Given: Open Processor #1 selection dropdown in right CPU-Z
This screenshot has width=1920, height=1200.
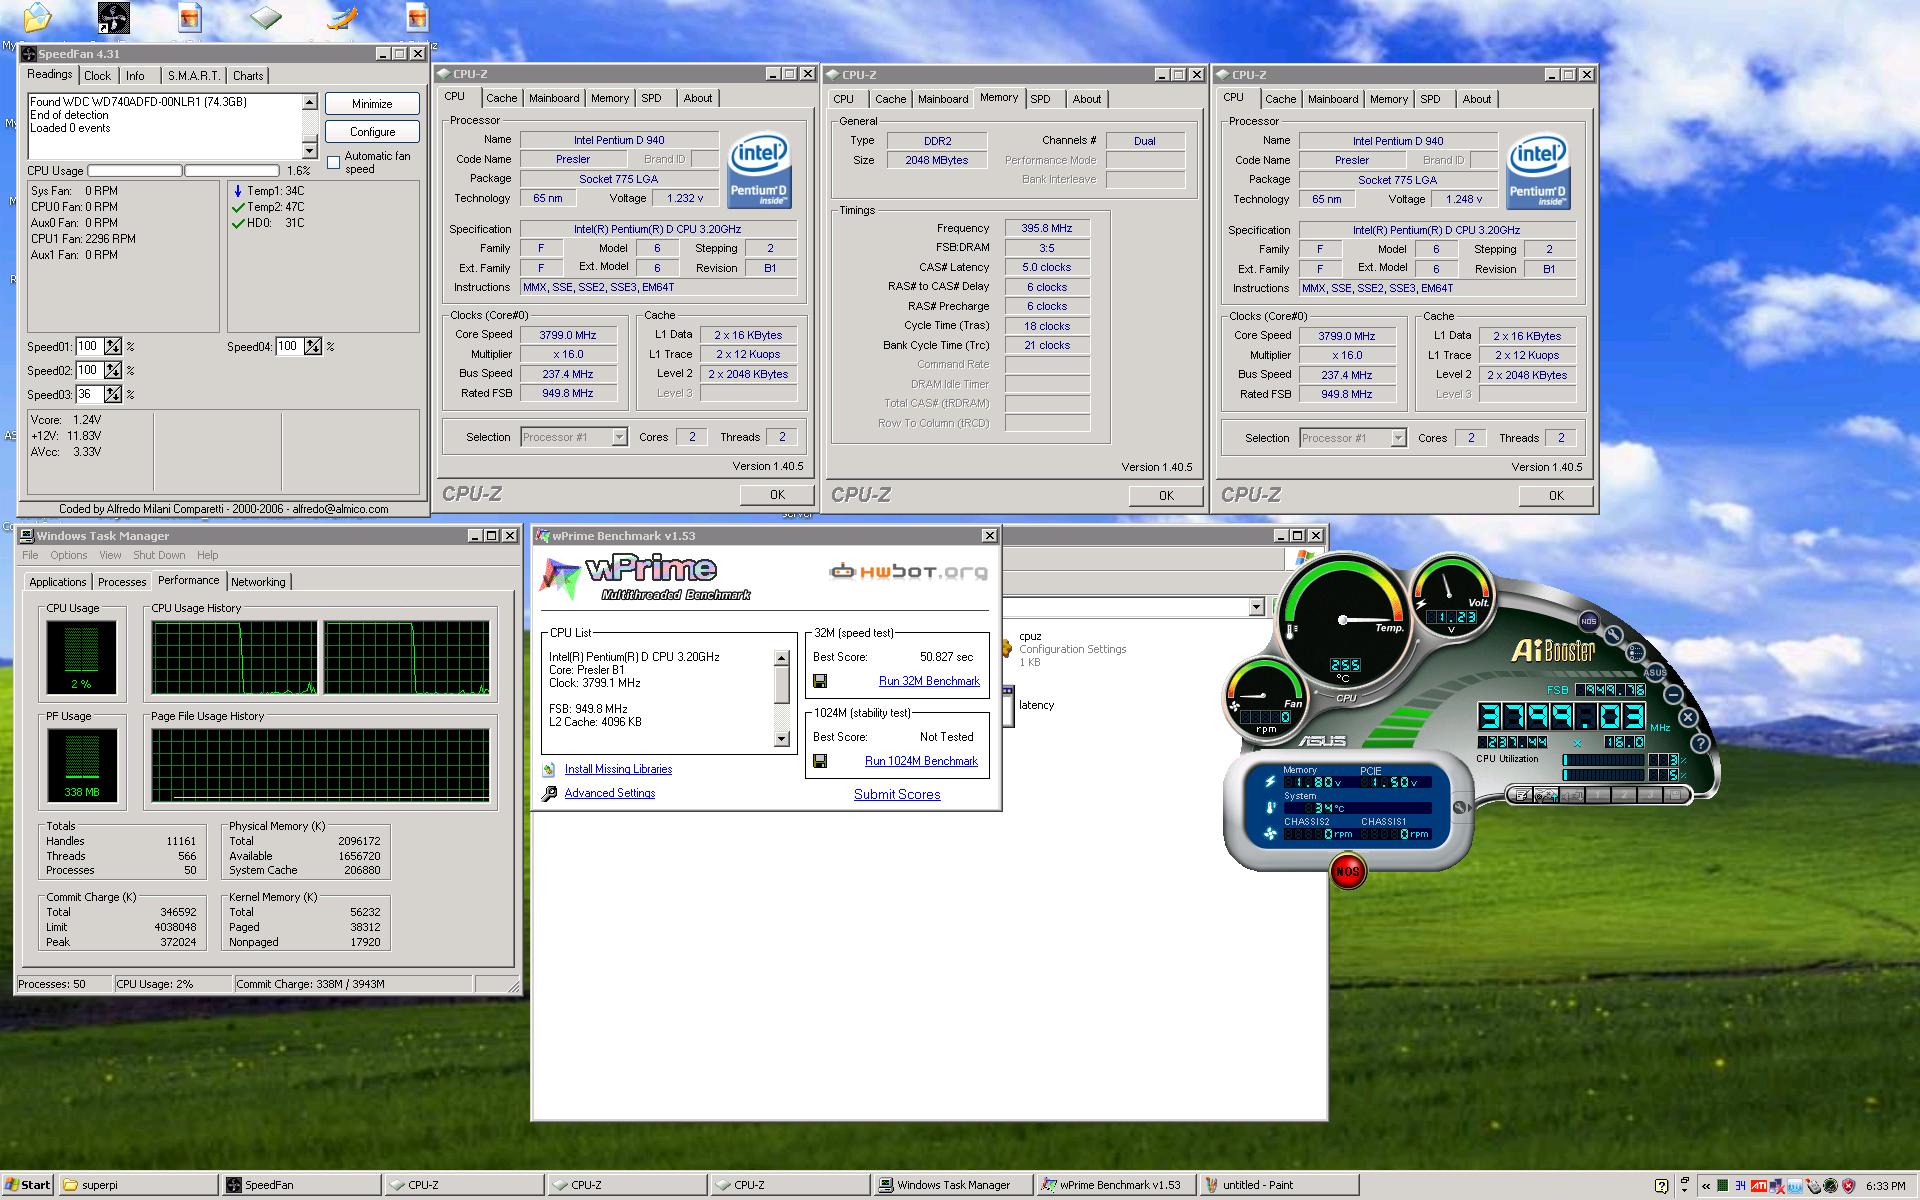Looking at the screenshot, I should [x=1398, y=438].
